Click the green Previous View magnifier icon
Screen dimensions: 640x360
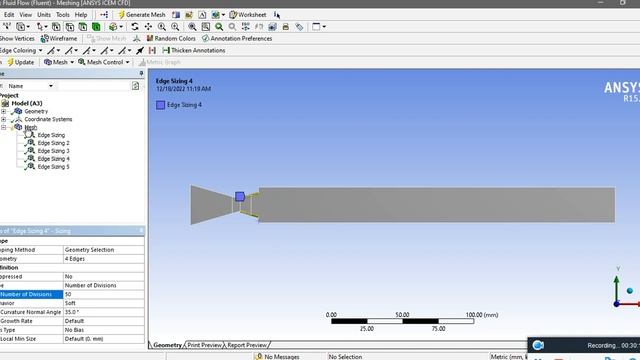[x=219, y=27]
